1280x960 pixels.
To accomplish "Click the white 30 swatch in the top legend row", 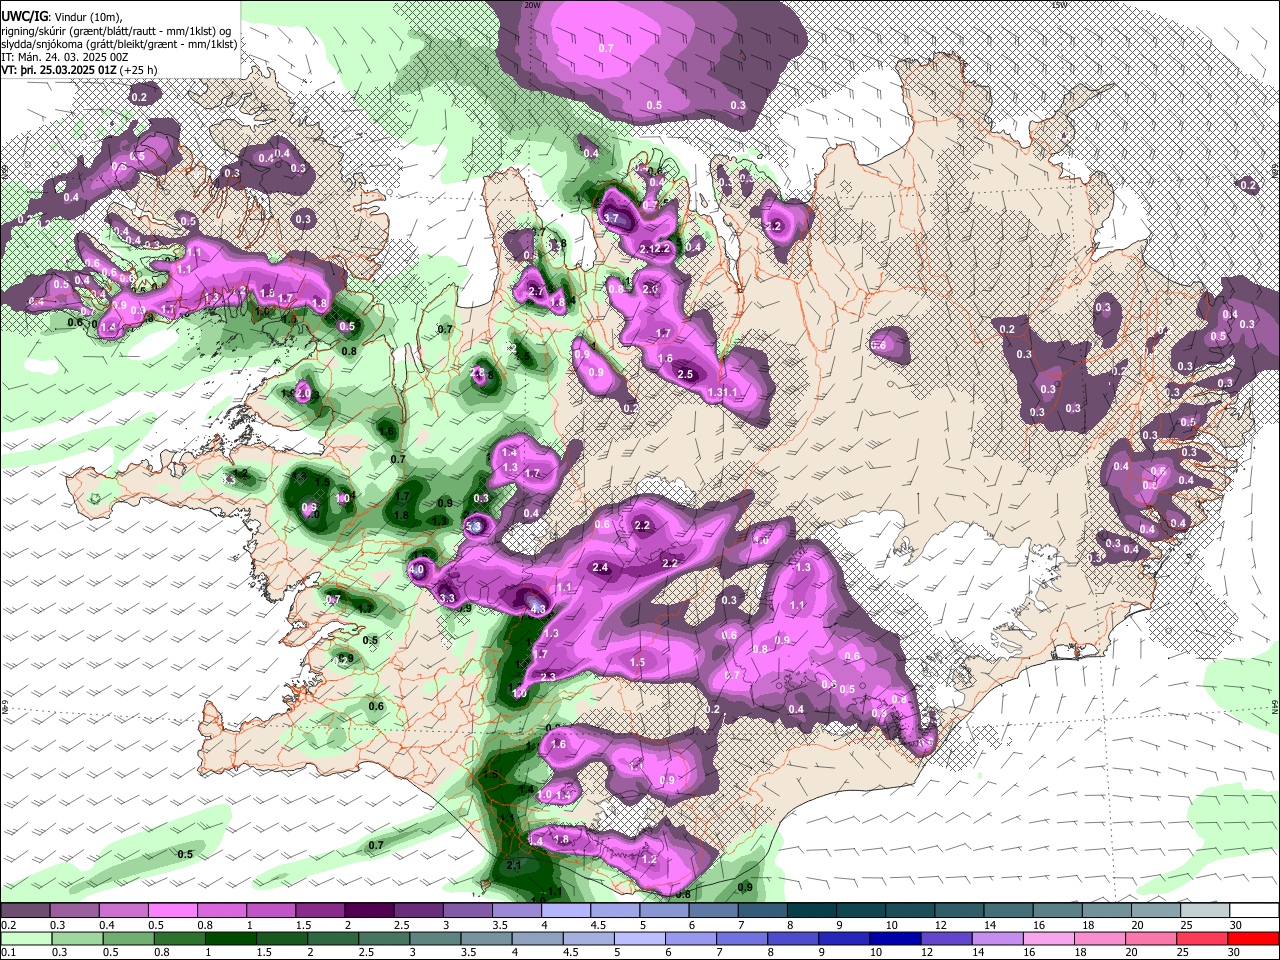I will point(1253,911).
